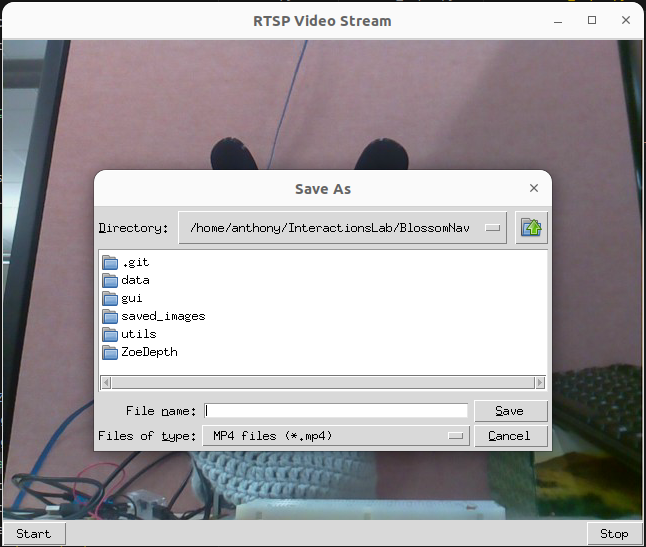Click the horizontal scrollbar in file list
This screenshot has width=646, height=547.
pos(322,382)
